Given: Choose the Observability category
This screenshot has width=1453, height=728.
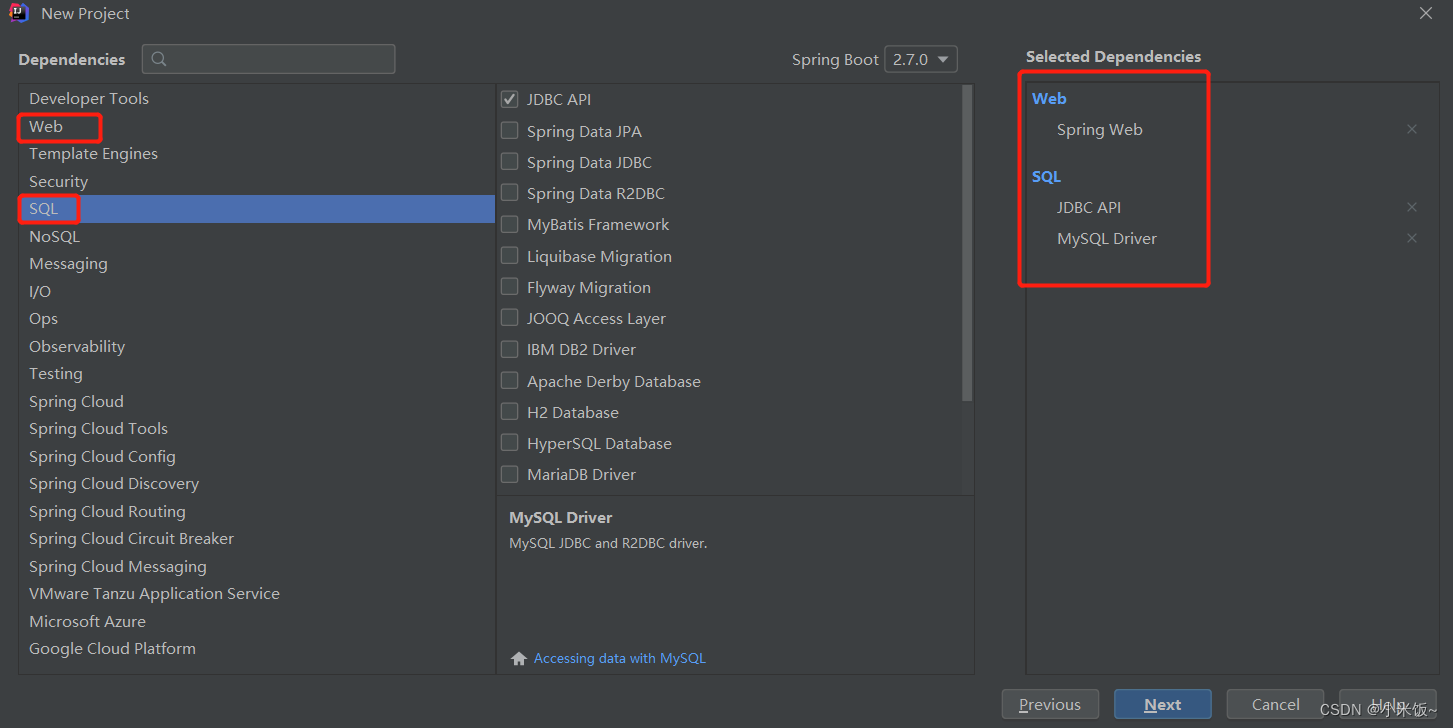Looking at the screenshot, I should click(x=257, y=346).
